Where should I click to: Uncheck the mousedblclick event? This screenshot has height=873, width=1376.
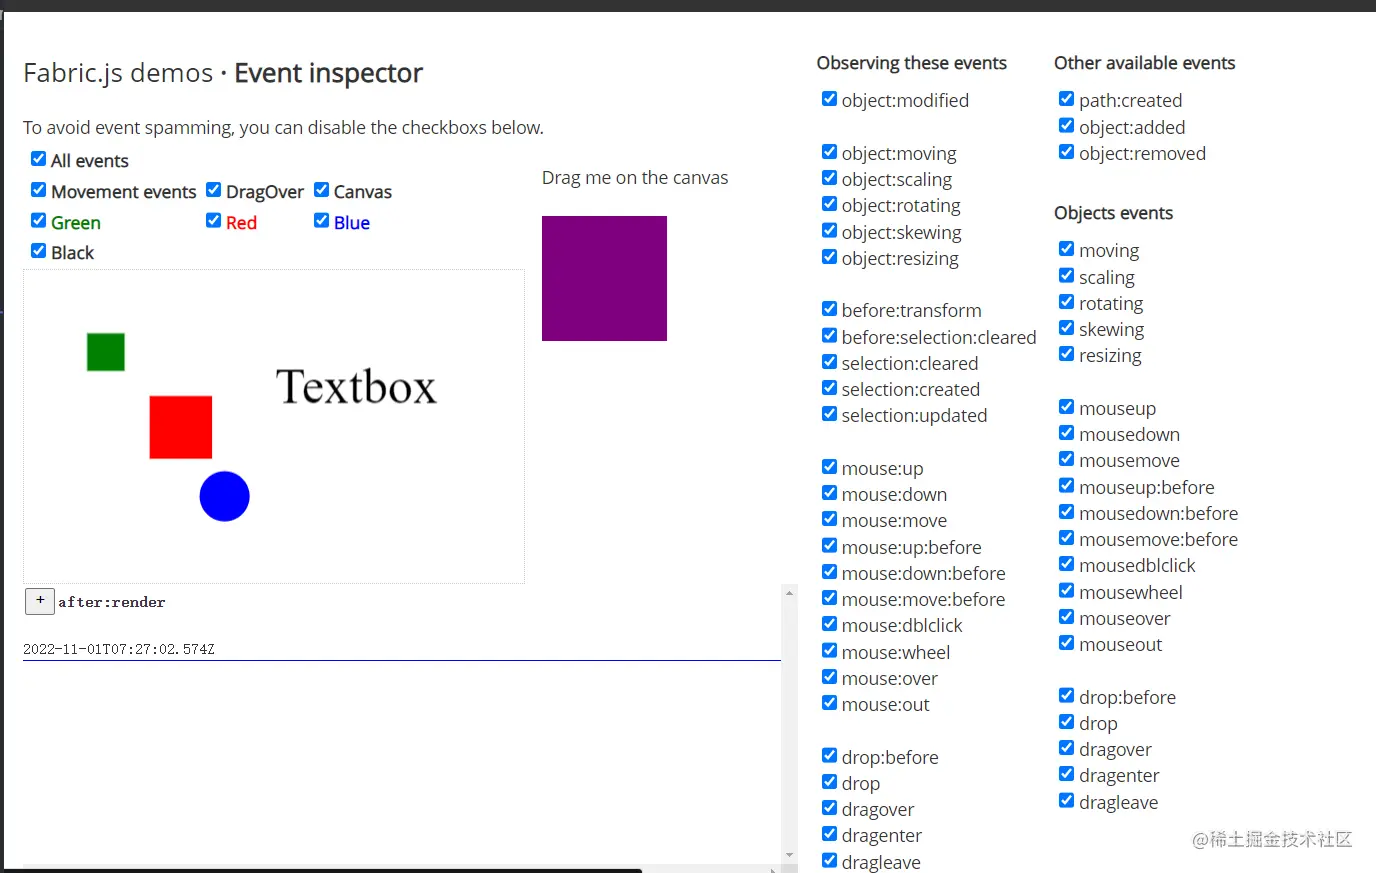1066,564
